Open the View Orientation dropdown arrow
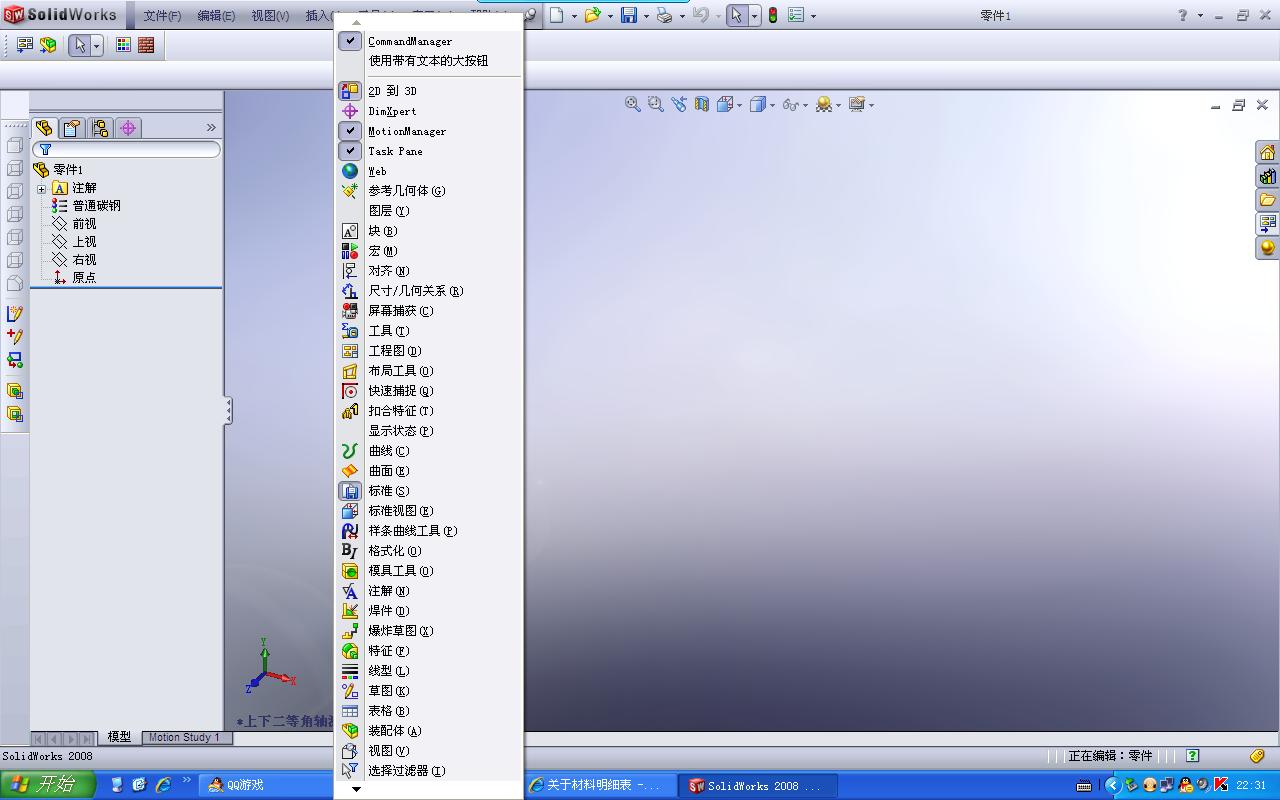 pos(739,105)
